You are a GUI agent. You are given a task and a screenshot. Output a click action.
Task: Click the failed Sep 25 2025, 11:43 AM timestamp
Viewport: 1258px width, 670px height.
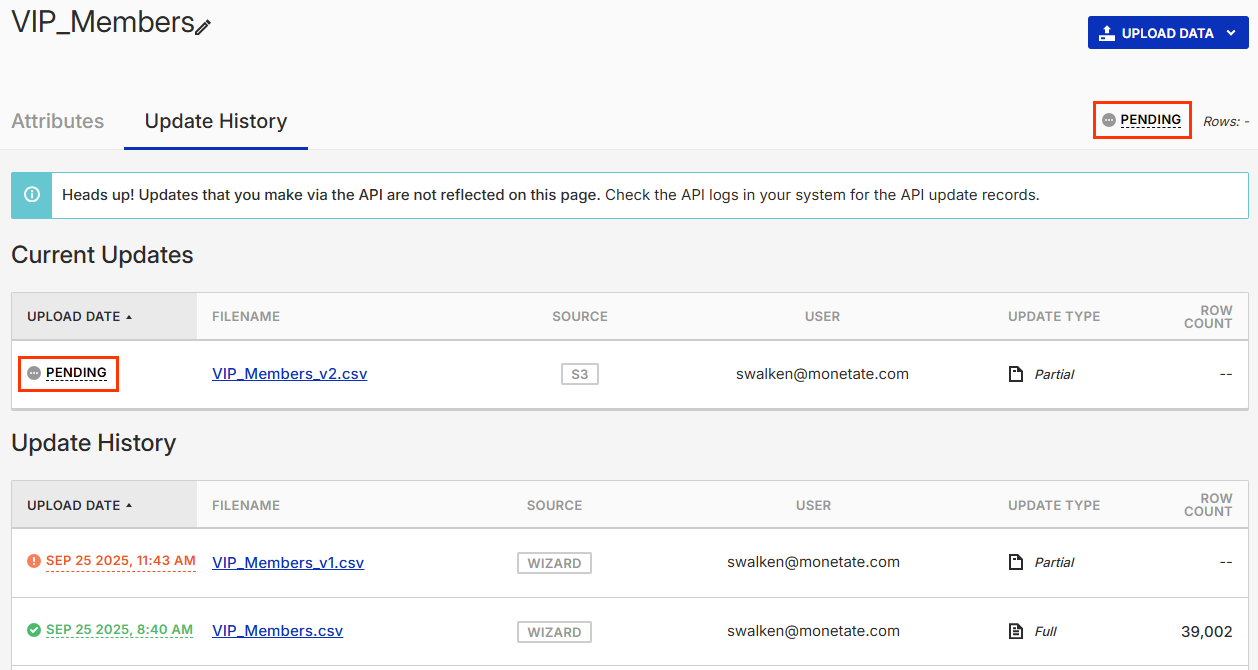120,561
